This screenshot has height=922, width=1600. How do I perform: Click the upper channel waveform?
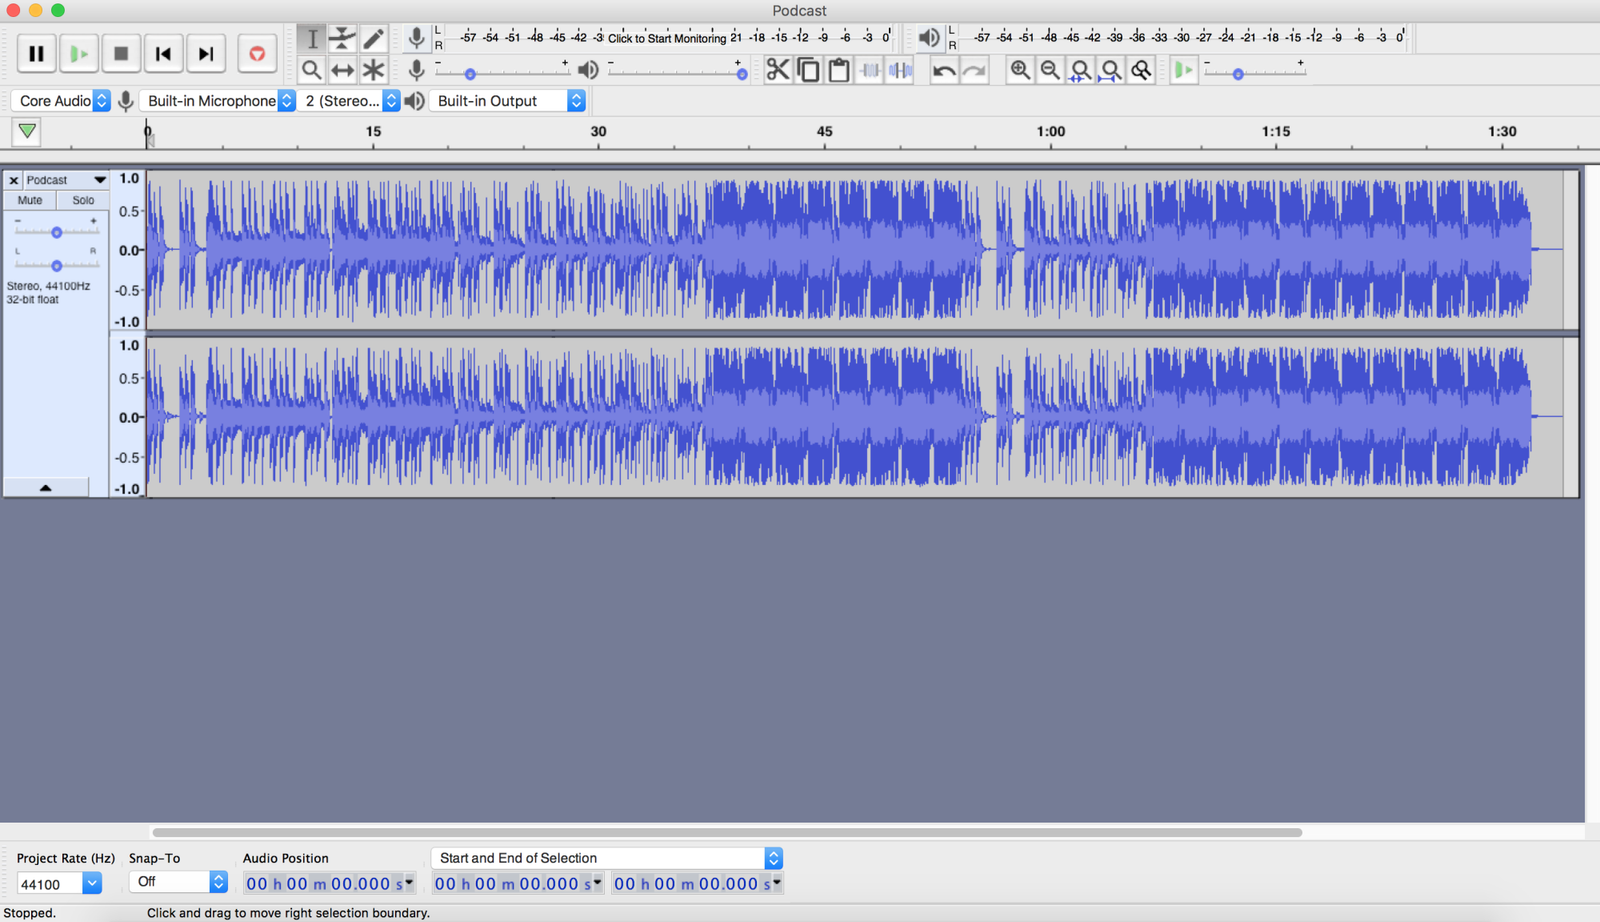[855, 249]
